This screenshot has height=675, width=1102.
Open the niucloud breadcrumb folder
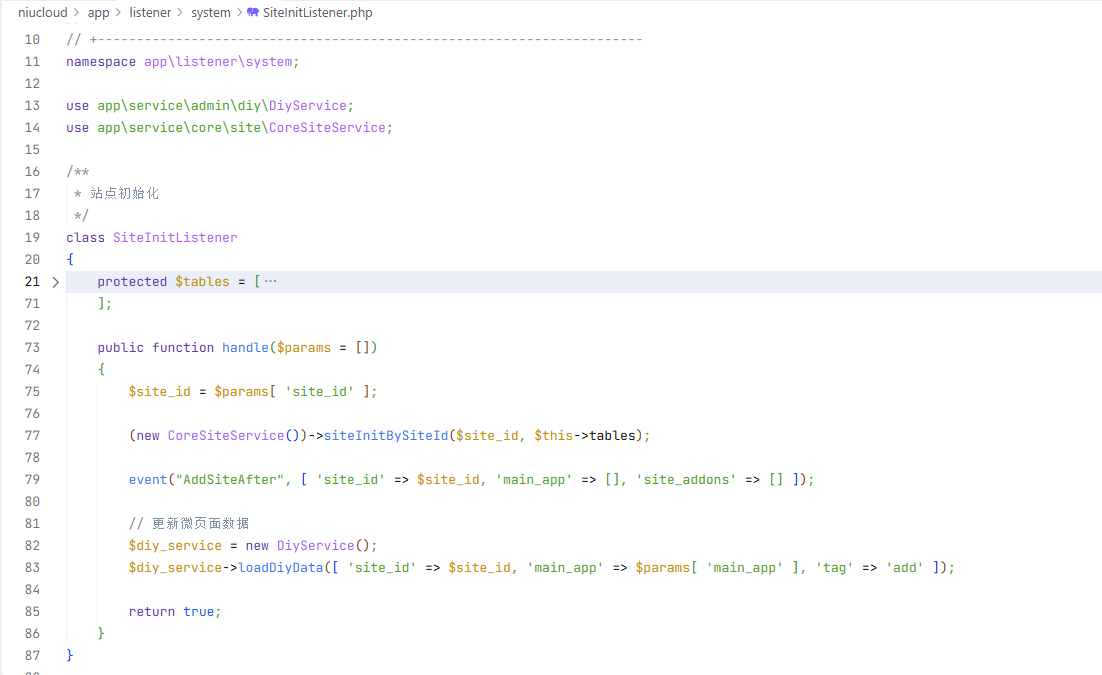pos(42,13)
